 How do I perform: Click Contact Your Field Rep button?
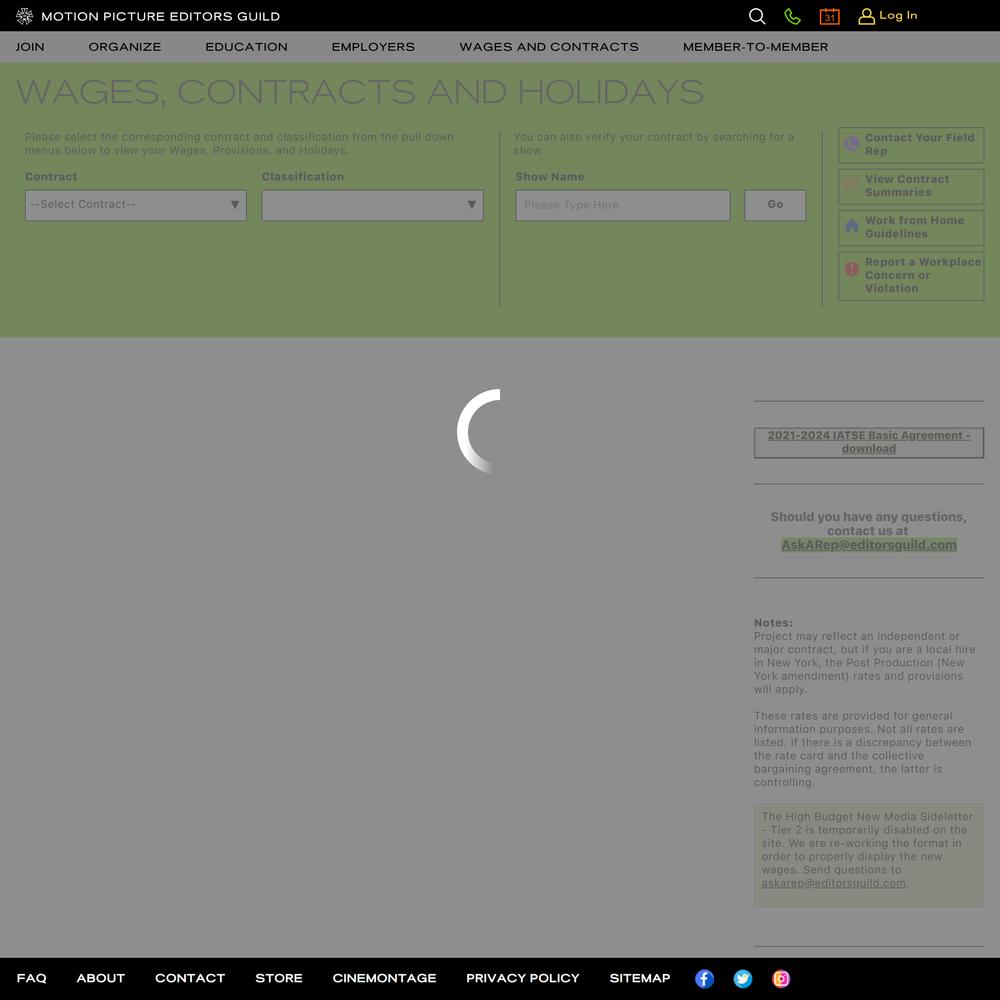tap(911, 145)
